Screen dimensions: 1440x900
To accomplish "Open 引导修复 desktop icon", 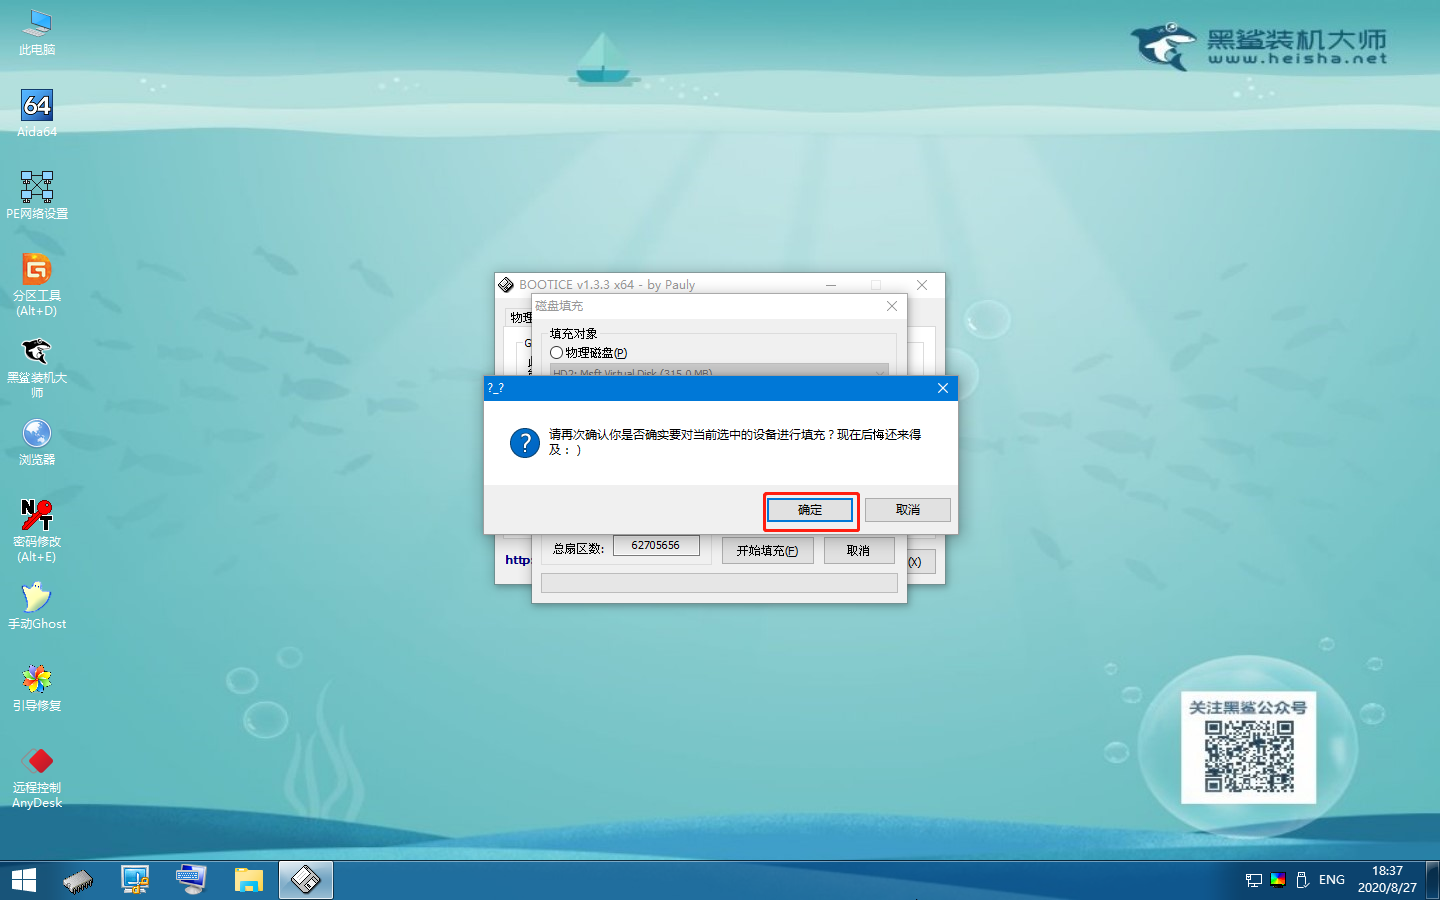I will pyautogui.click(x=37, y=688).
